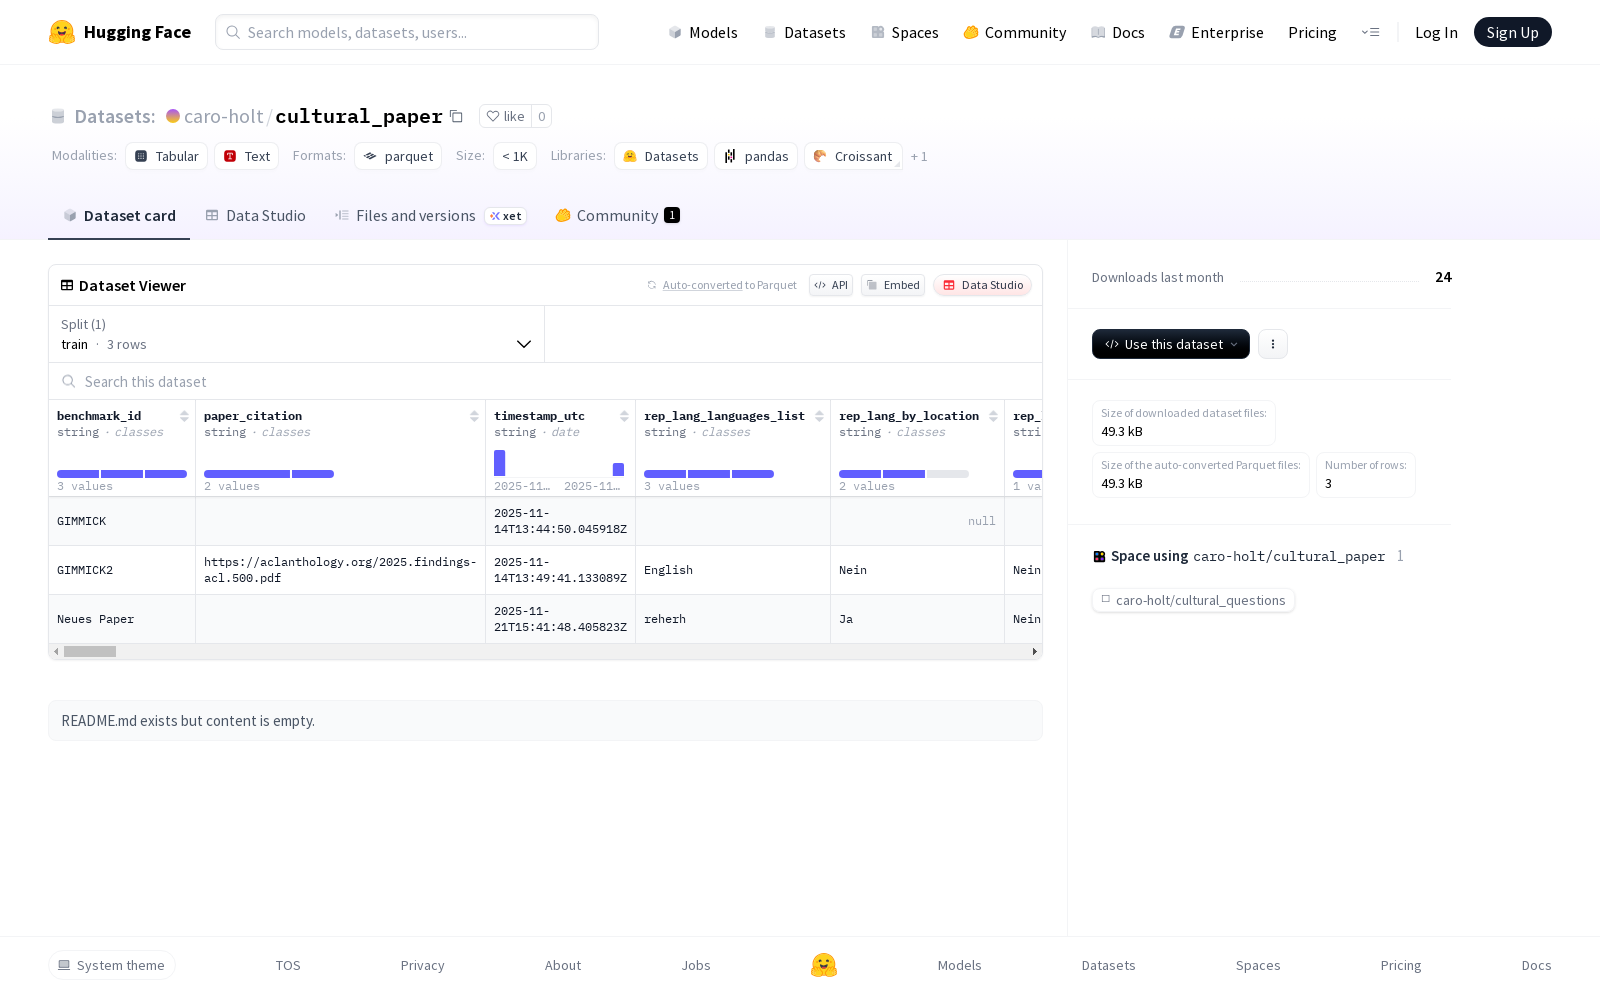Open Enterprise in top navigation
Viewport: 1600px width, 1000px height.
1217,32
